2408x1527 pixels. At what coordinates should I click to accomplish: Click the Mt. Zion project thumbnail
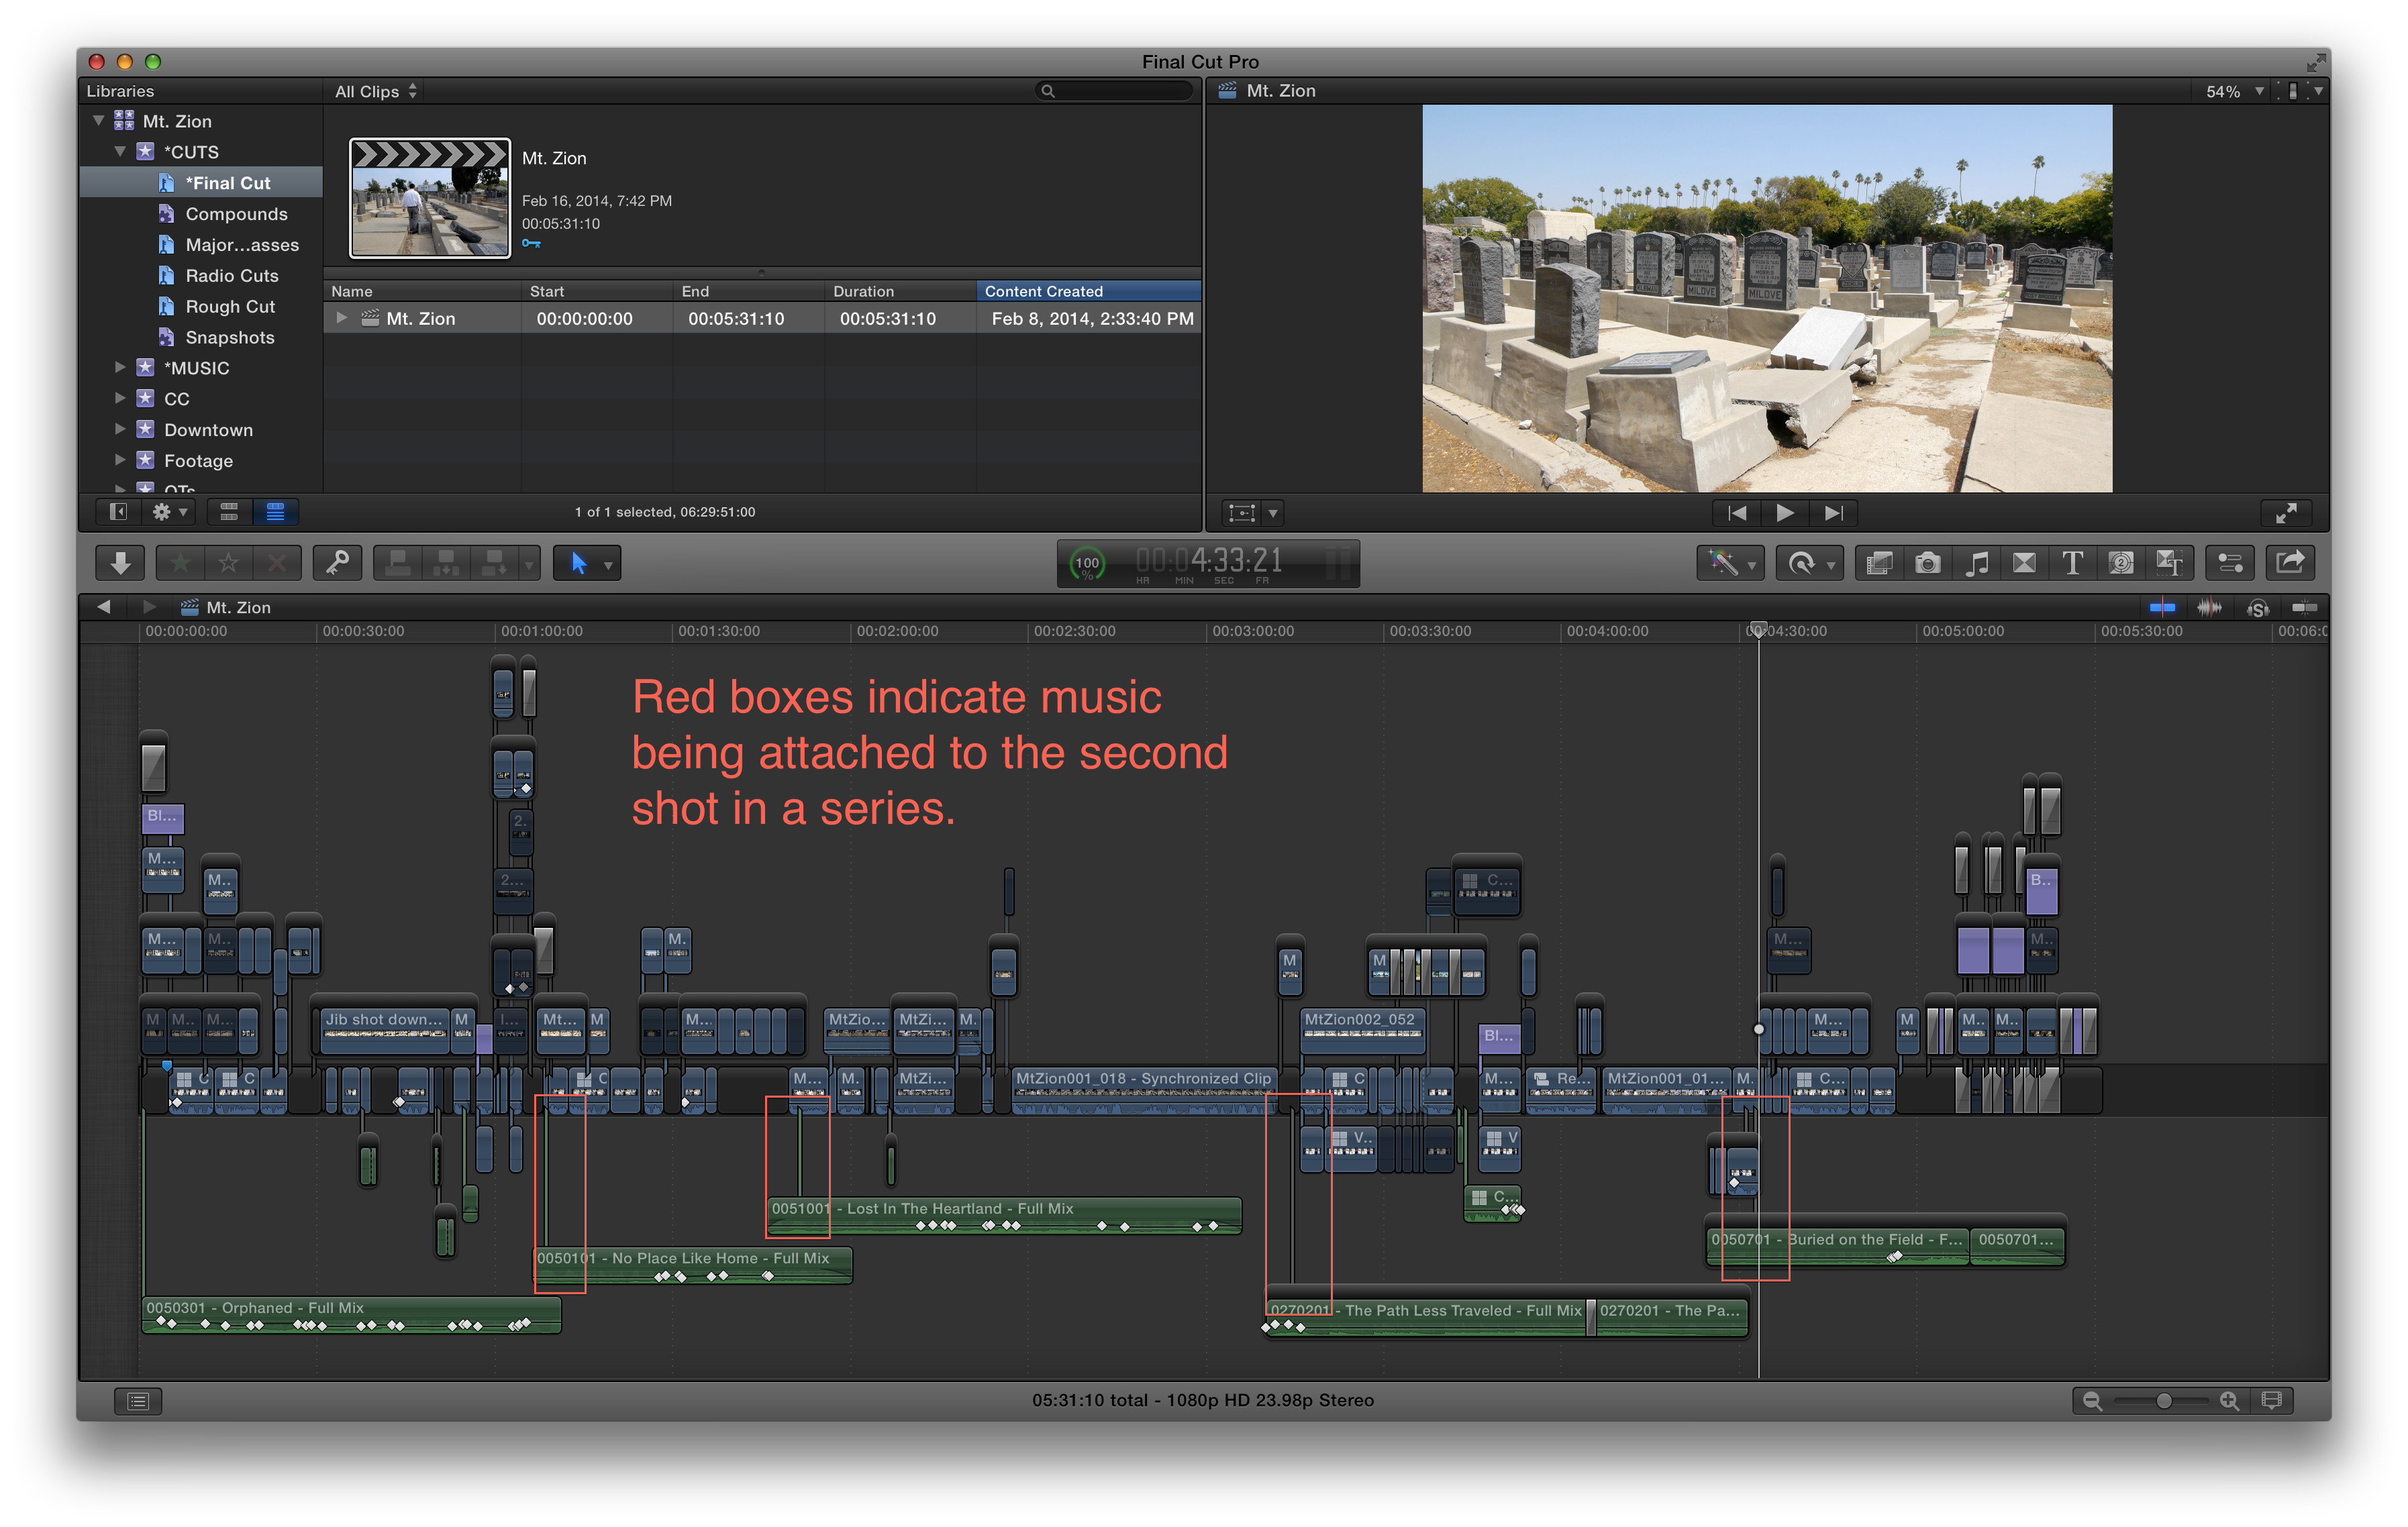click(430, 198)
